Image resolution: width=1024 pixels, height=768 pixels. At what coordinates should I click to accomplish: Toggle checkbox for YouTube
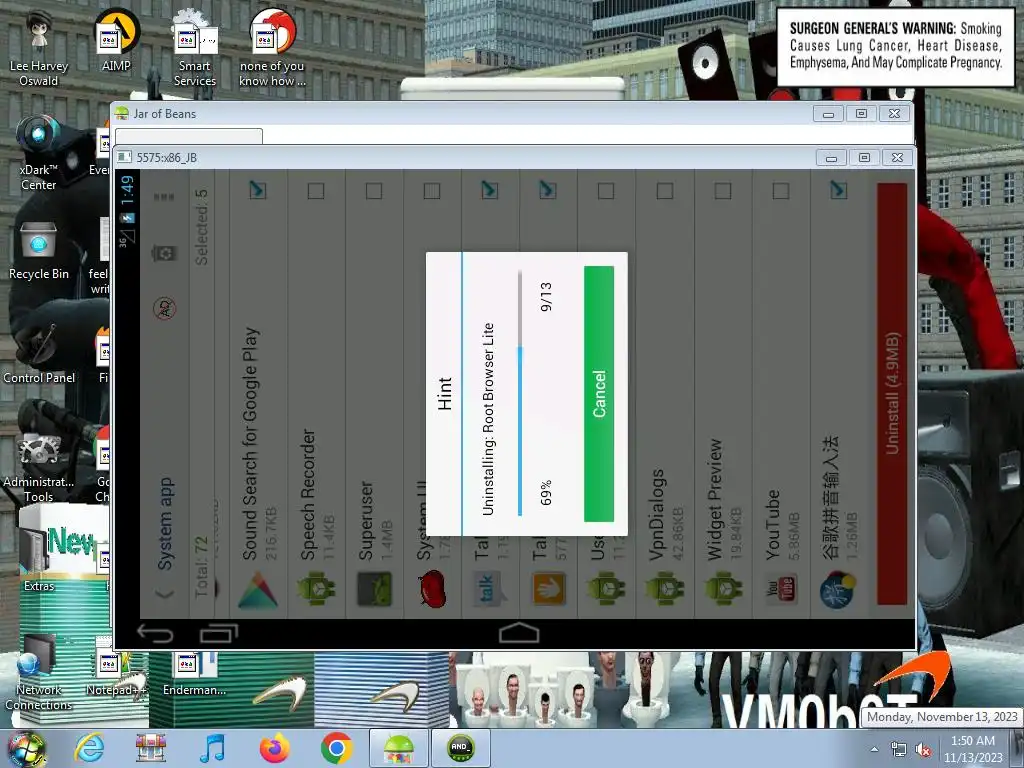pyautogui.click(x=781, y=191)
